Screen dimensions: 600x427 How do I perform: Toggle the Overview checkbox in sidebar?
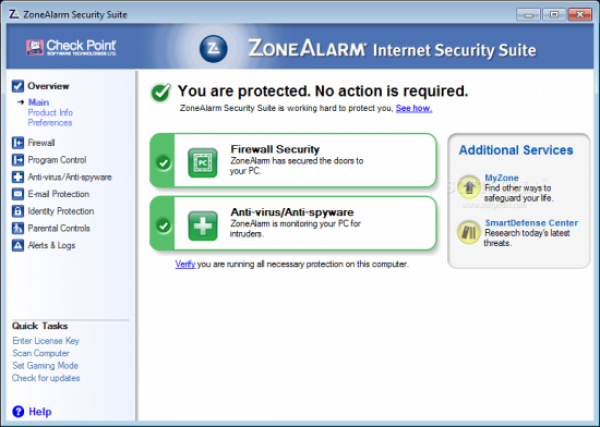pos(18,86)
